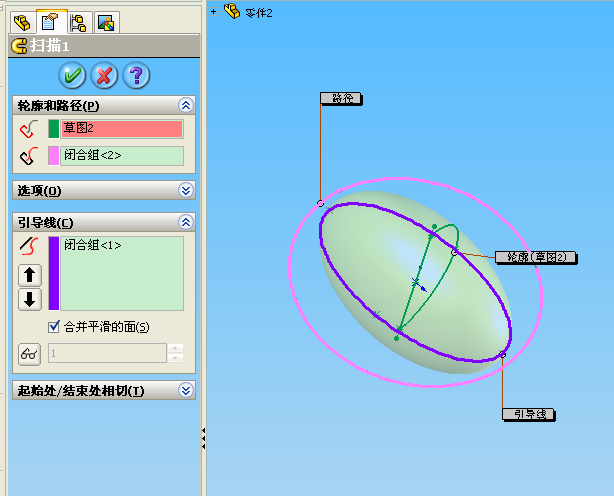Open help for the sweep feature
This screenshot has height=496, width=614.
(136, 75)
